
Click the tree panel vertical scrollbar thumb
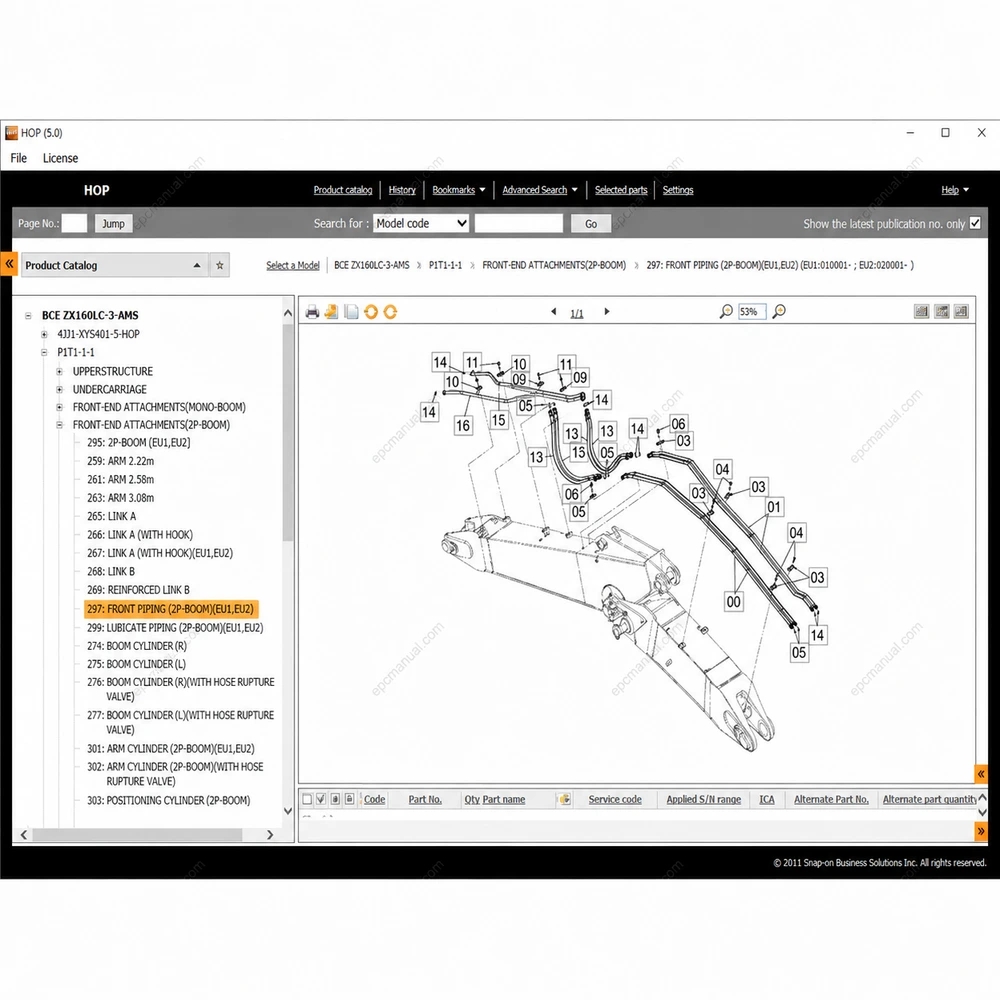click(288, 434)
